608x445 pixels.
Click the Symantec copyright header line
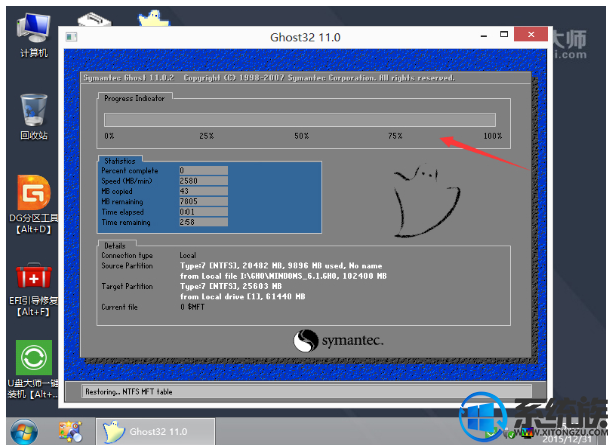(x=269, y=78)
